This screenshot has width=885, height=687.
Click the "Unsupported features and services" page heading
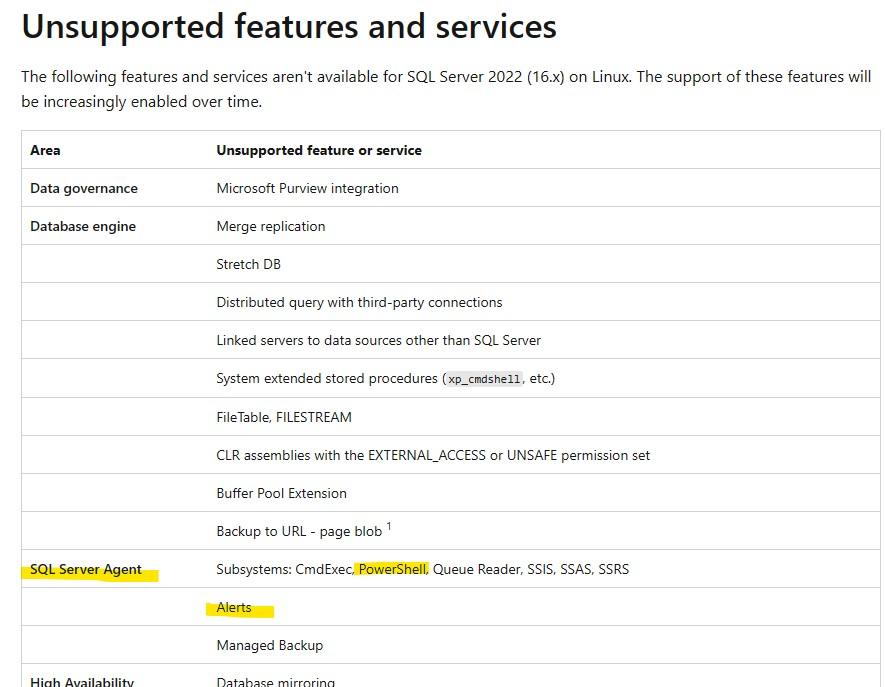(x=289, y=27)
